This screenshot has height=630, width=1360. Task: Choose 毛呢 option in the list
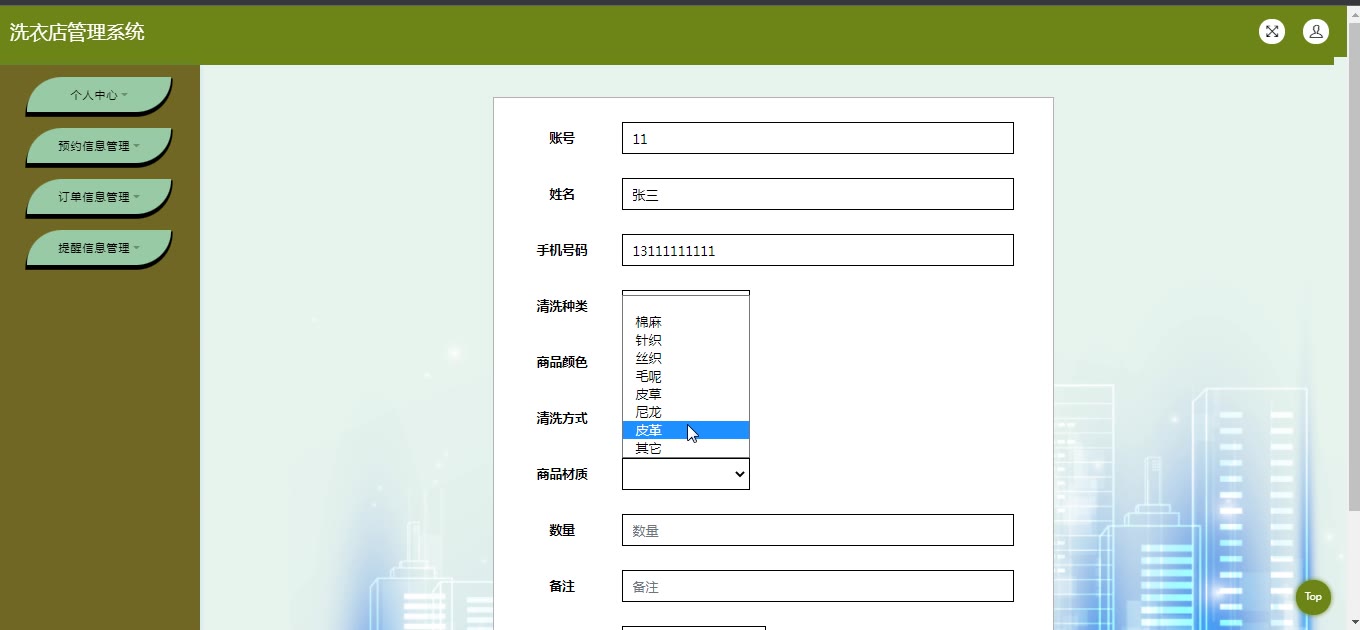coord(686,376)
